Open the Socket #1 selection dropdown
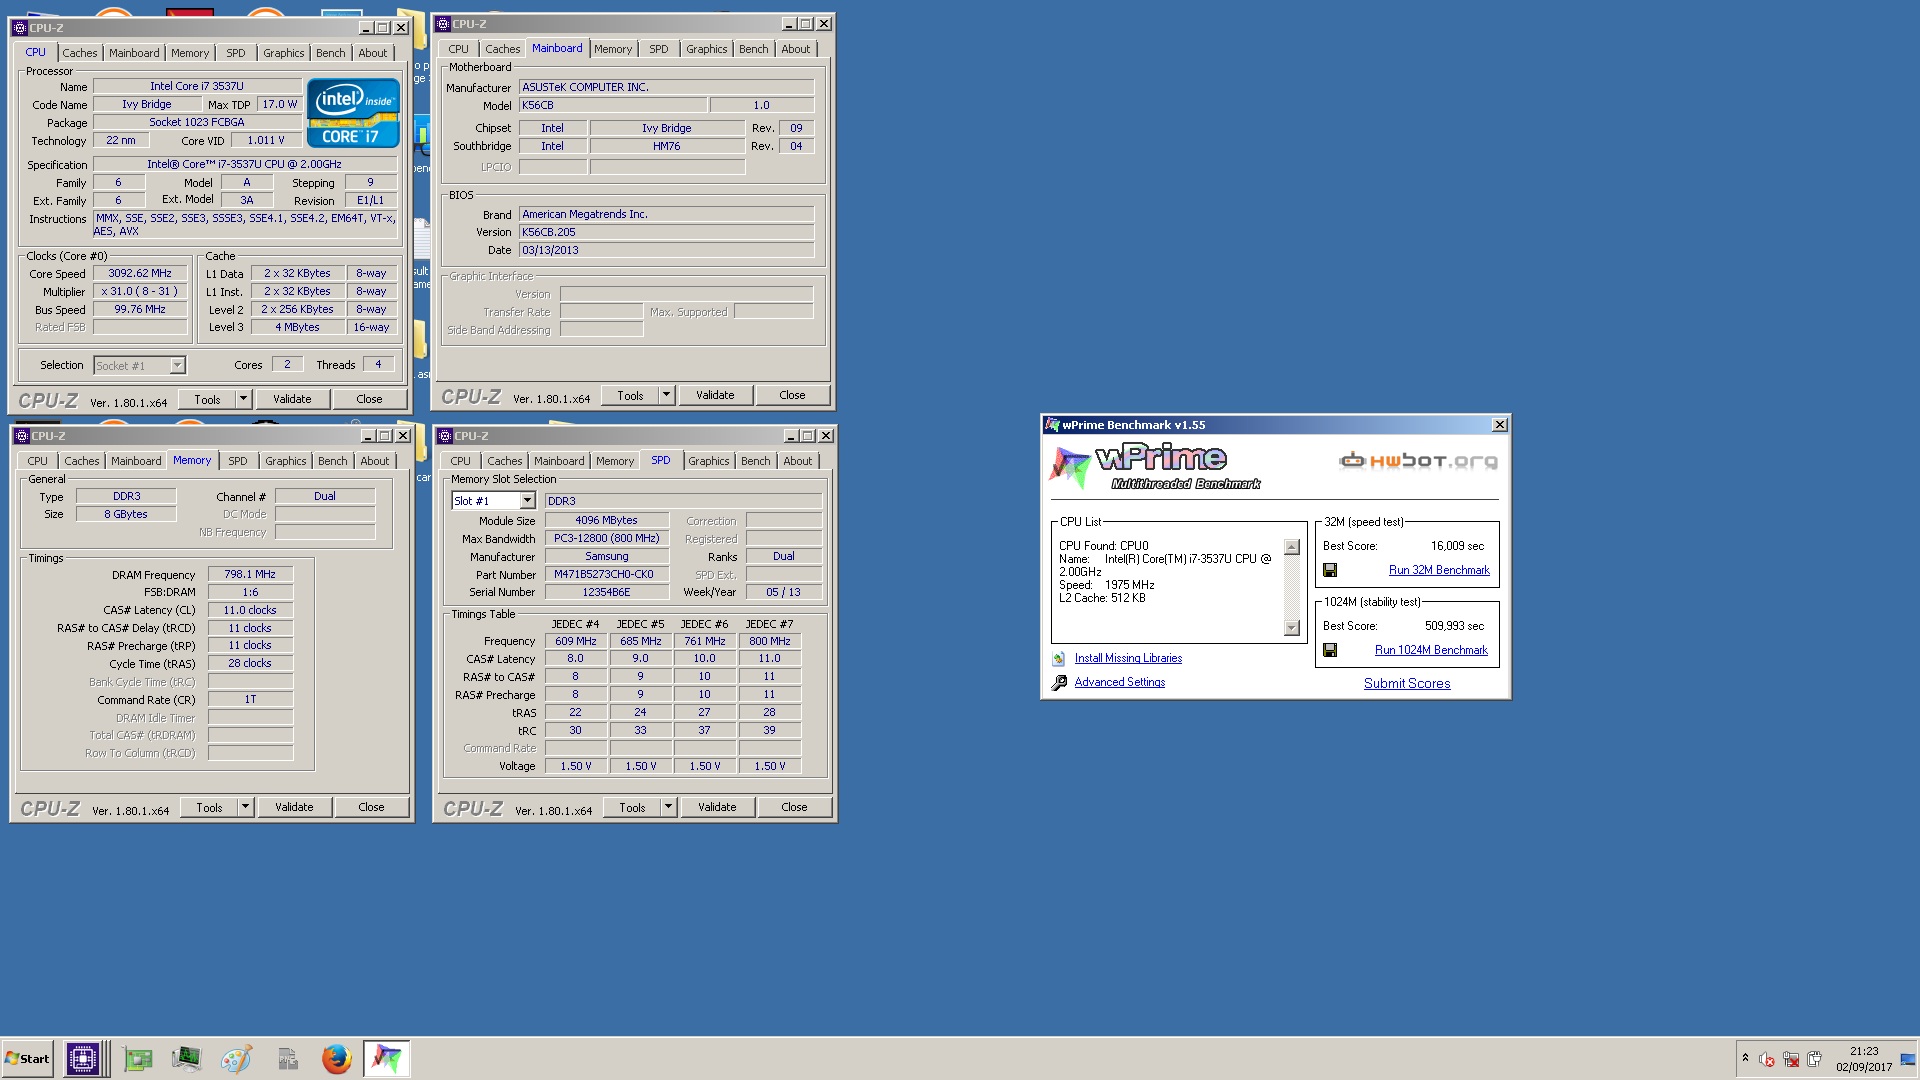The height and width of the screenshot is (1080, 1920). pyautogui.click(x=177, y=366)
